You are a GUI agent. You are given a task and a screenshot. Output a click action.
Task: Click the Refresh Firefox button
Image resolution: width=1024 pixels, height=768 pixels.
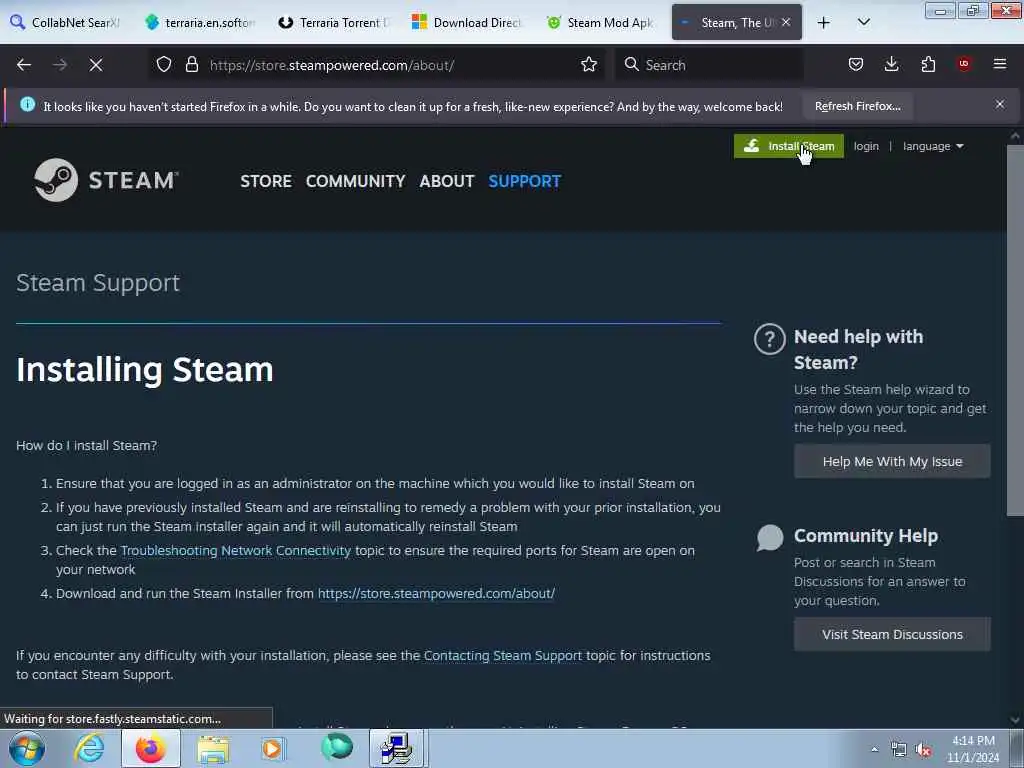pyautogui.click(x=857, y=106)
